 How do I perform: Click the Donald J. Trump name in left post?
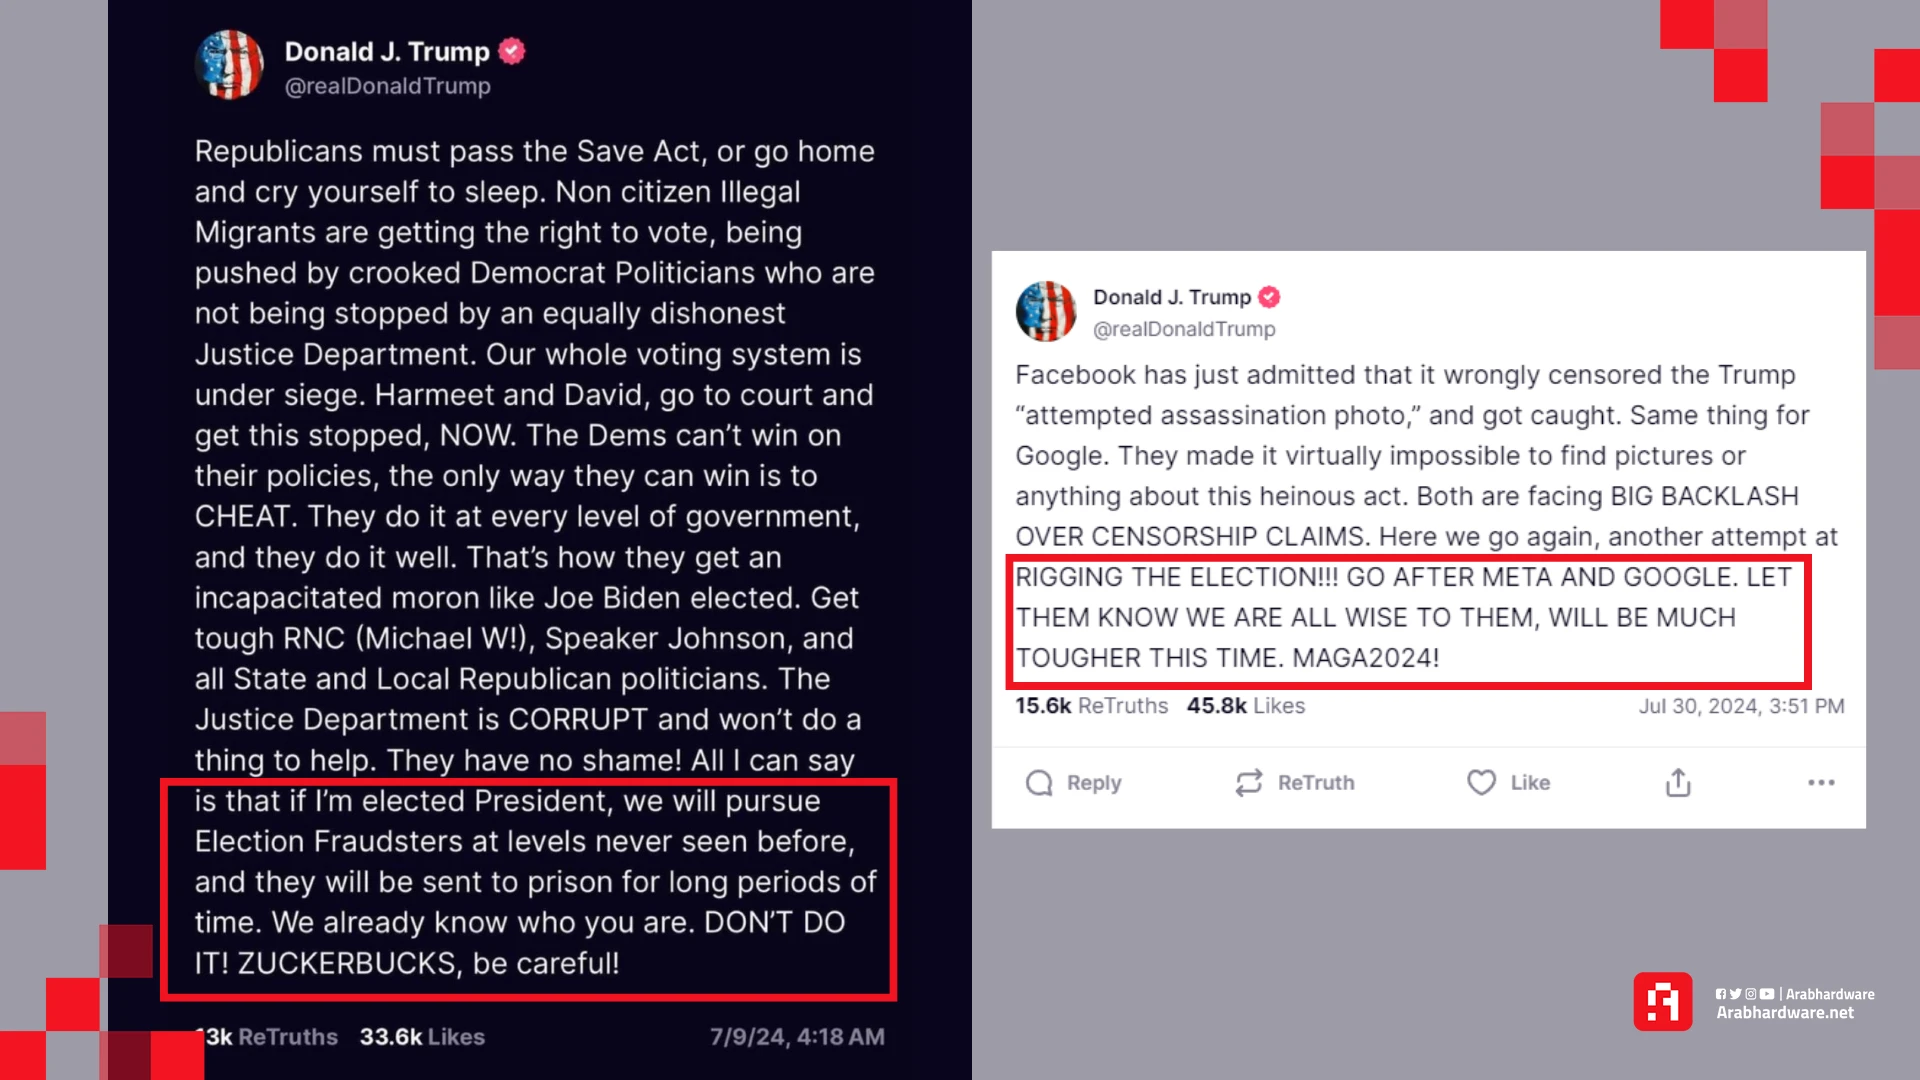click(387, 52)
